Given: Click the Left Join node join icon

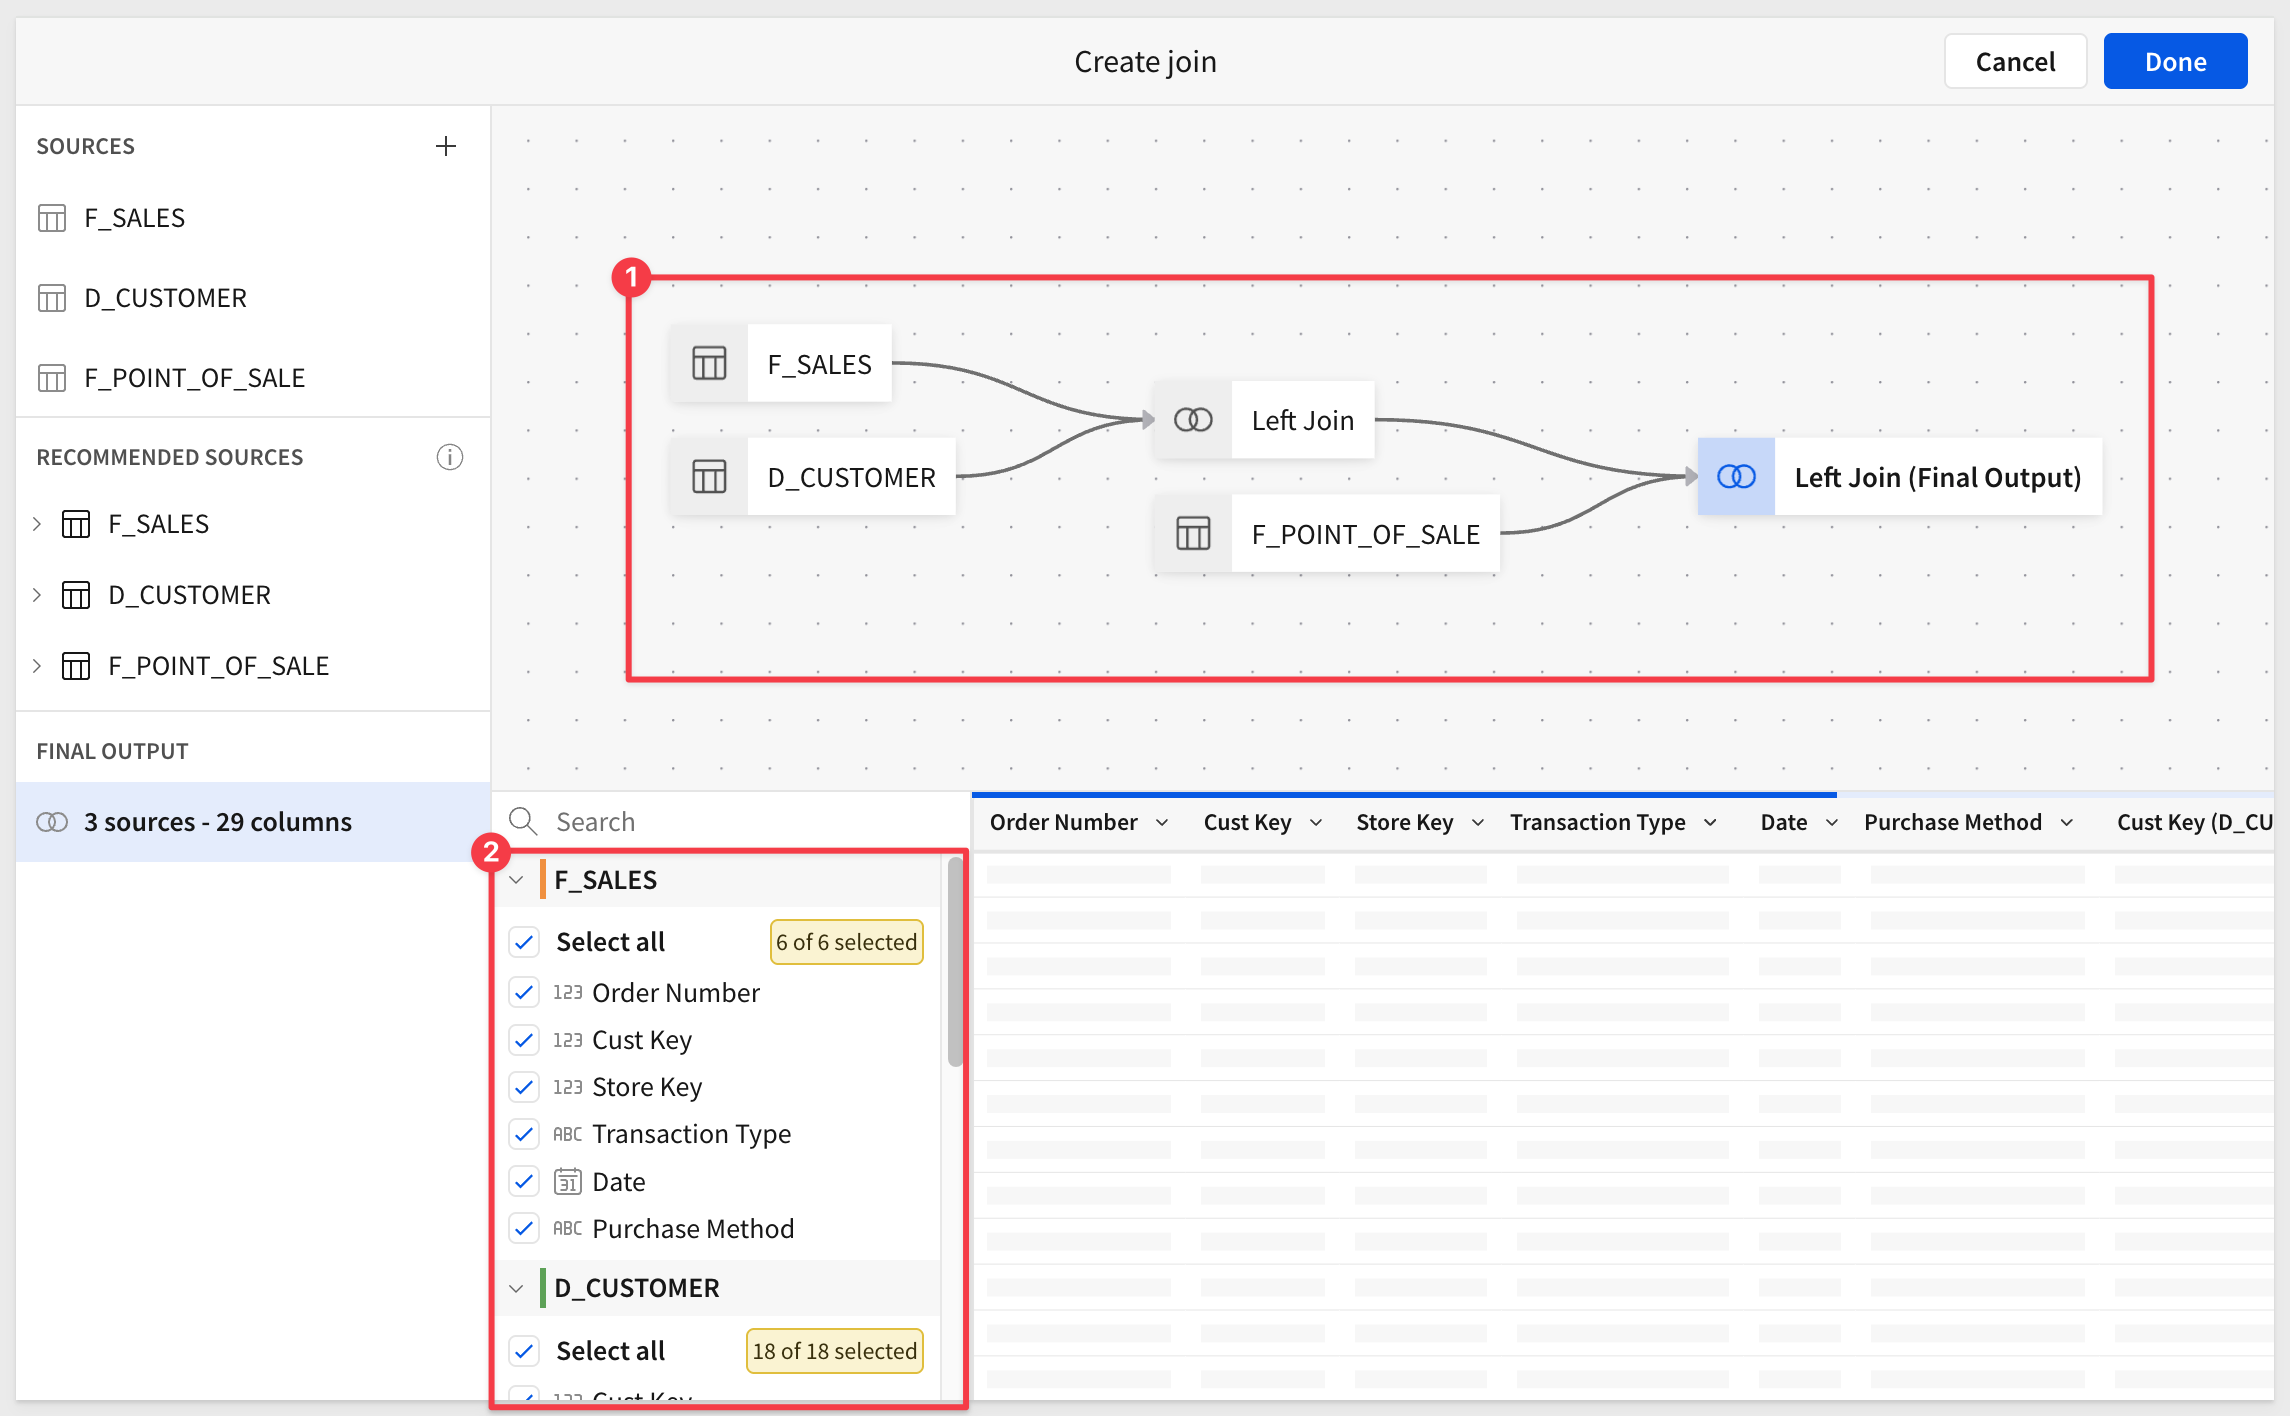Looking at the screenshot, I should point(1193,420).
